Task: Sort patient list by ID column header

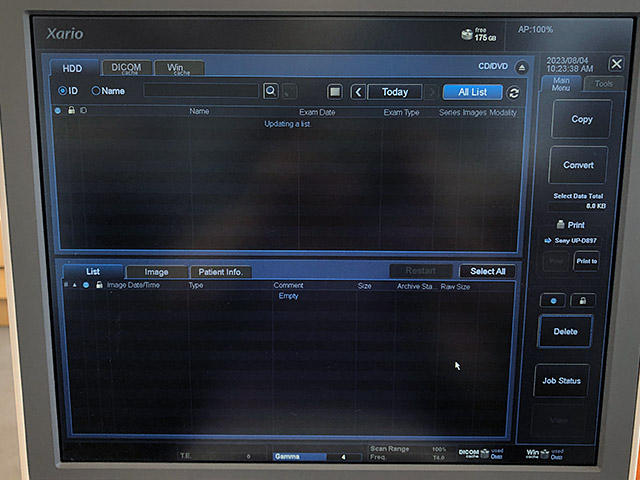Action: pos(83,110)
